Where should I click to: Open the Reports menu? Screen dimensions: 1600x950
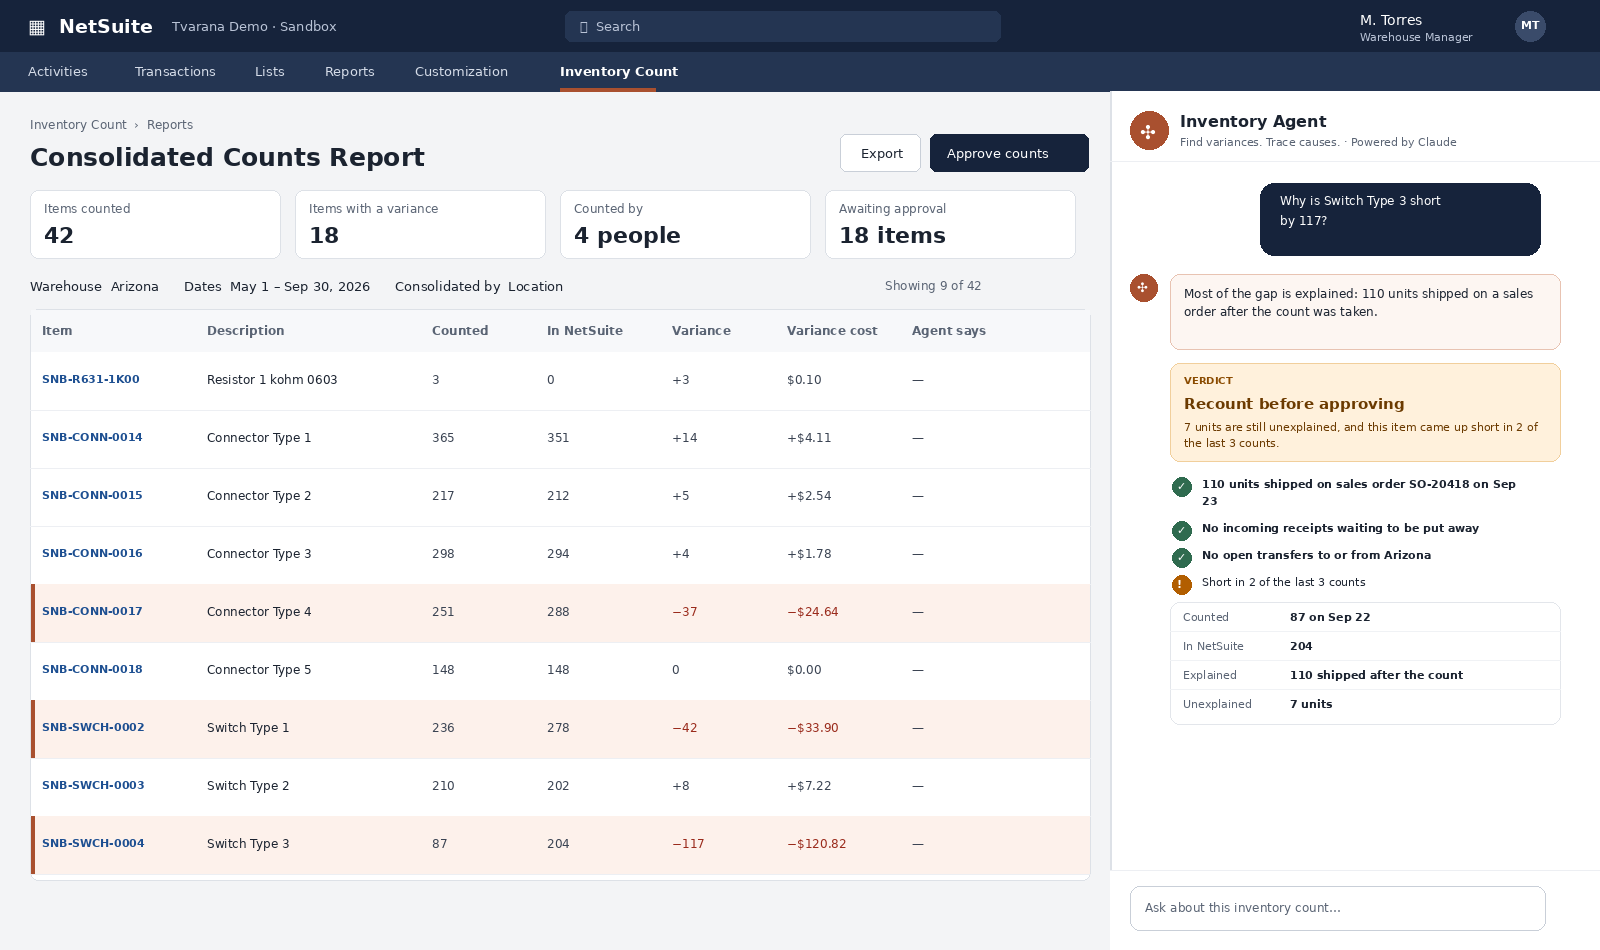(350, 72)
